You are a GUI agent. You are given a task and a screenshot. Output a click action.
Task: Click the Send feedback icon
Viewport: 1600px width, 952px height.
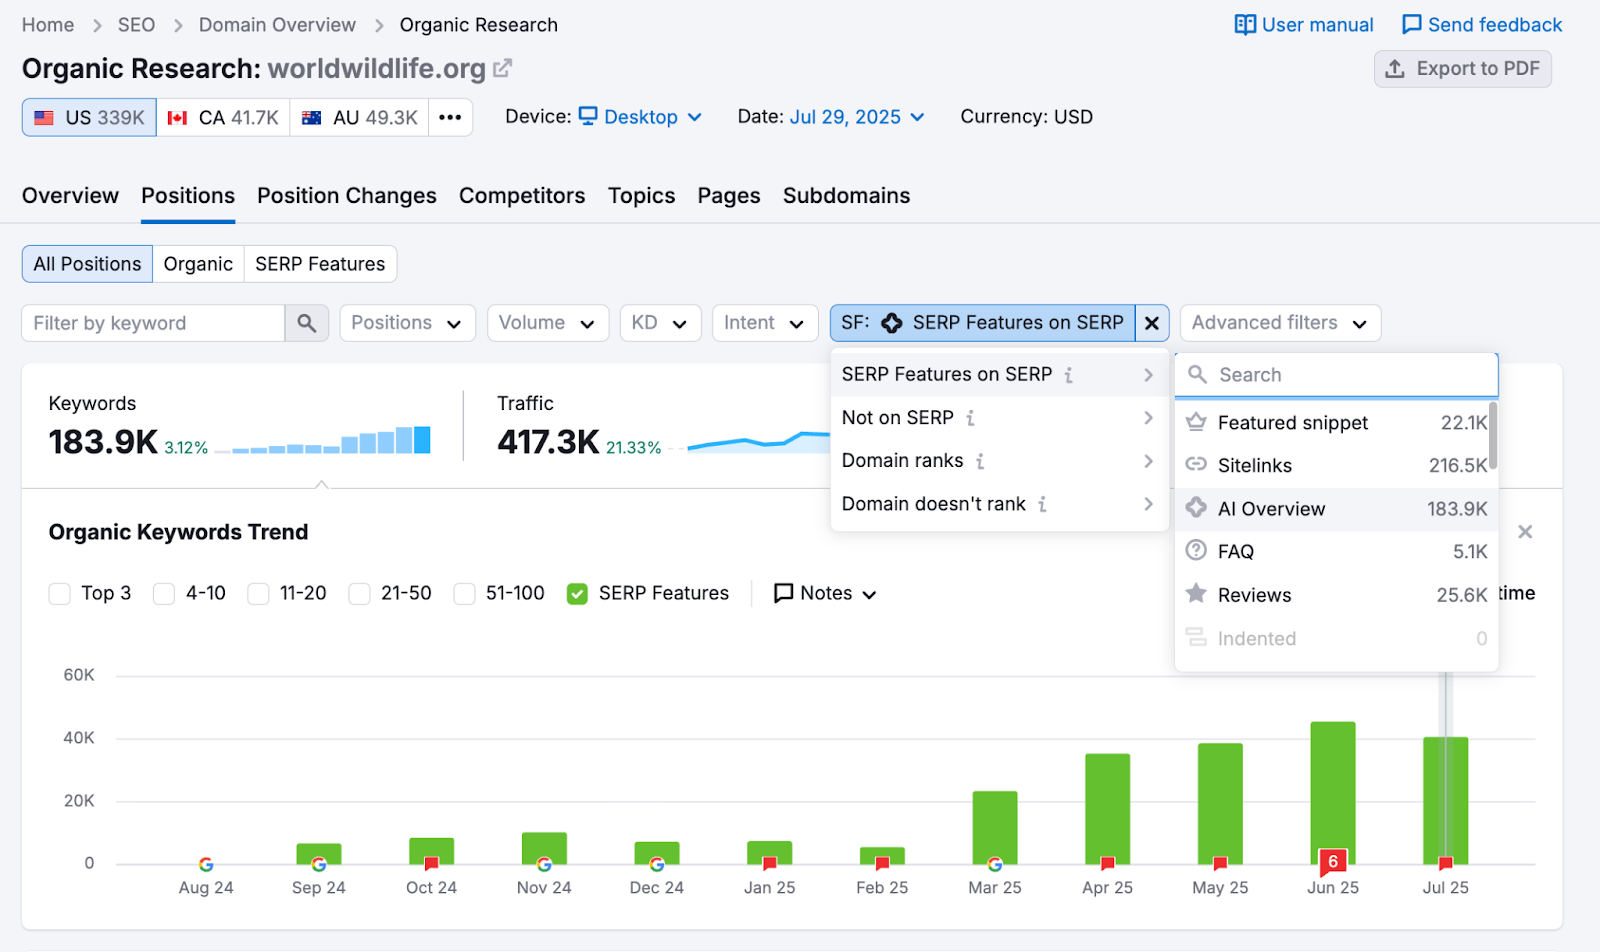click(x=1411, y=24)
